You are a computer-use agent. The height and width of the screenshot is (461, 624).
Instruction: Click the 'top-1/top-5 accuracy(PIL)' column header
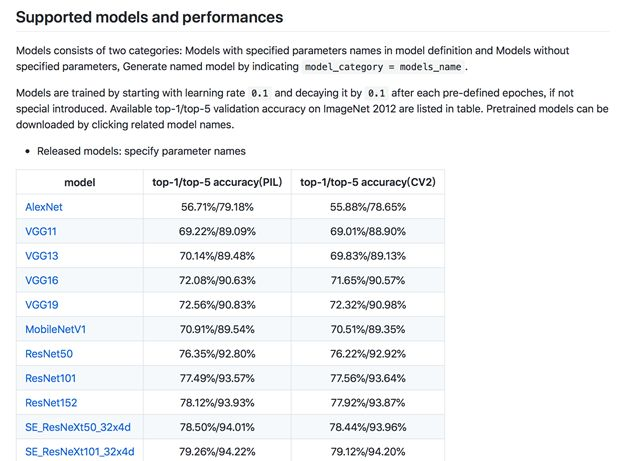217,182
